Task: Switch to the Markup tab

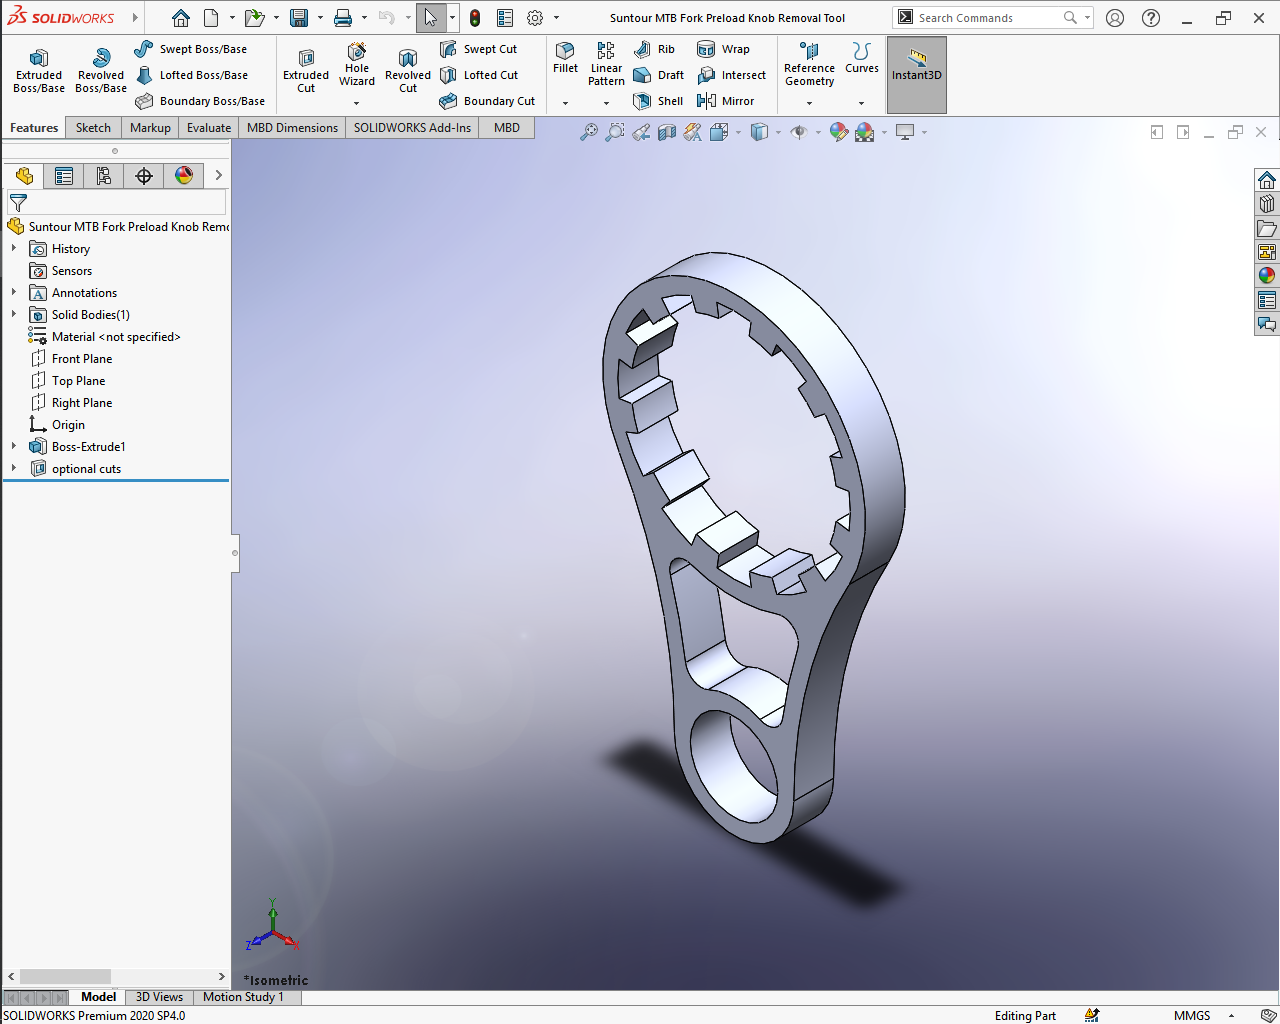Action: 150,128
